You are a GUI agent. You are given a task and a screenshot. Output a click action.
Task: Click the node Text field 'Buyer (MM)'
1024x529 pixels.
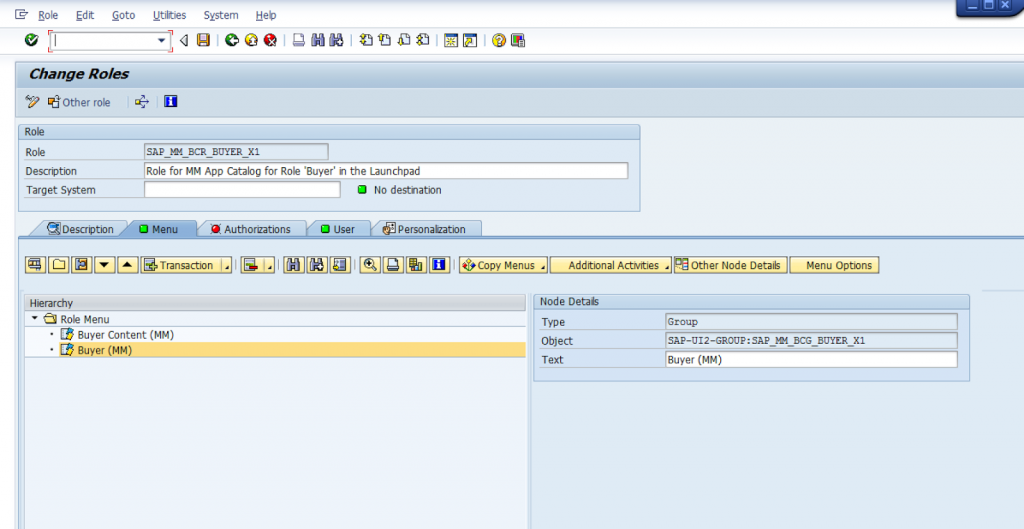pyautogui.click(x=811, y=360)
